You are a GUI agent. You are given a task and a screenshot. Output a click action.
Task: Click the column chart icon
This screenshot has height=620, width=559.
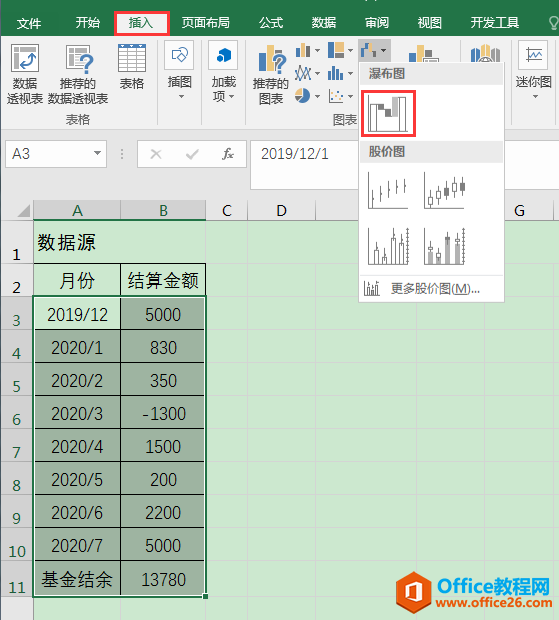pos(303,50)
